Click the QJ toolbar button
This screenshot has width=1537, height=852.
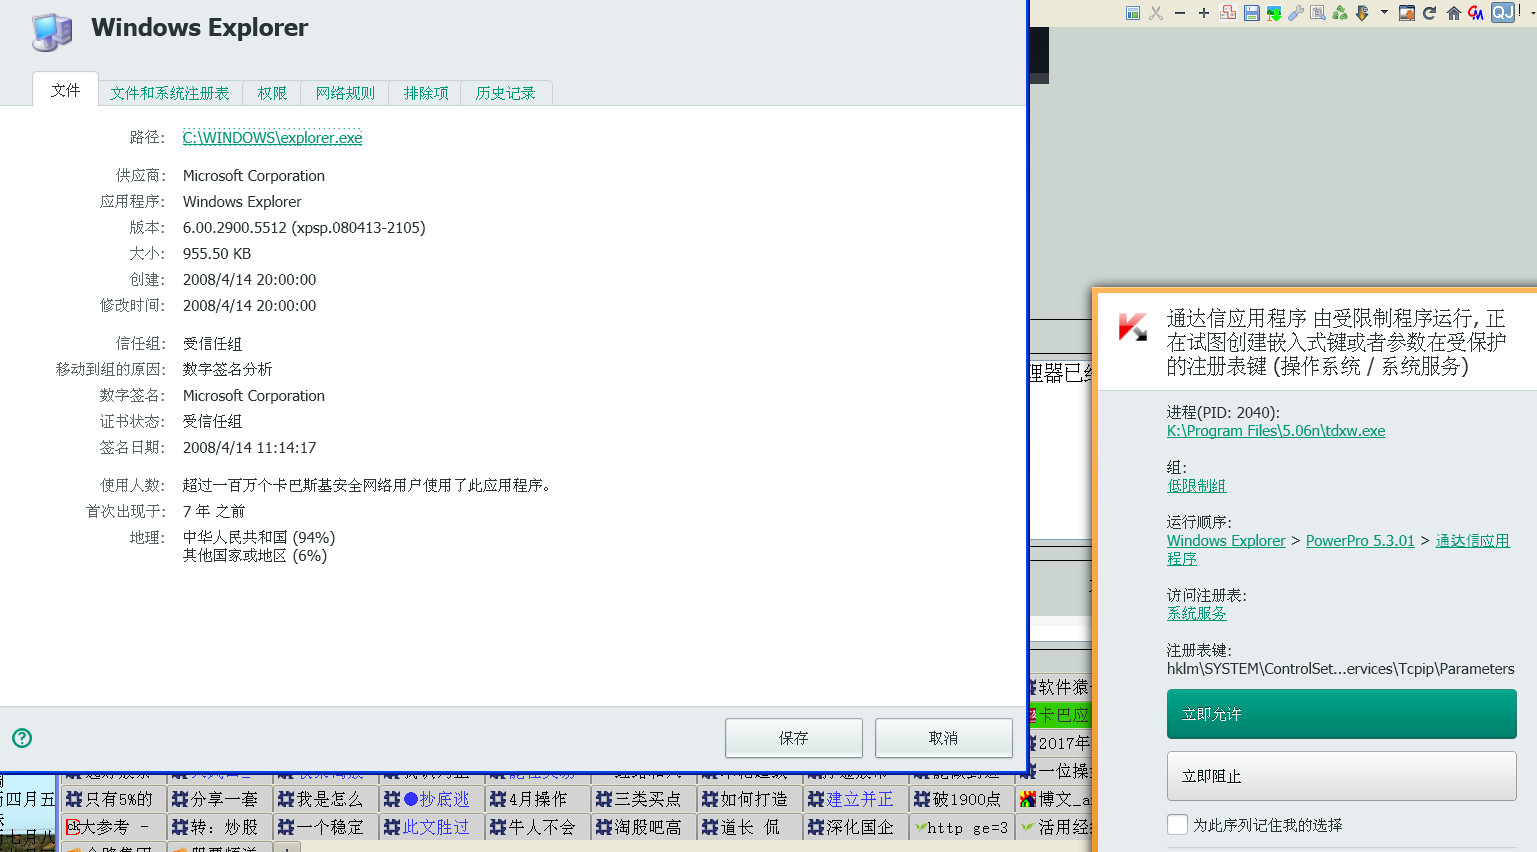(x=1503, y=12)
